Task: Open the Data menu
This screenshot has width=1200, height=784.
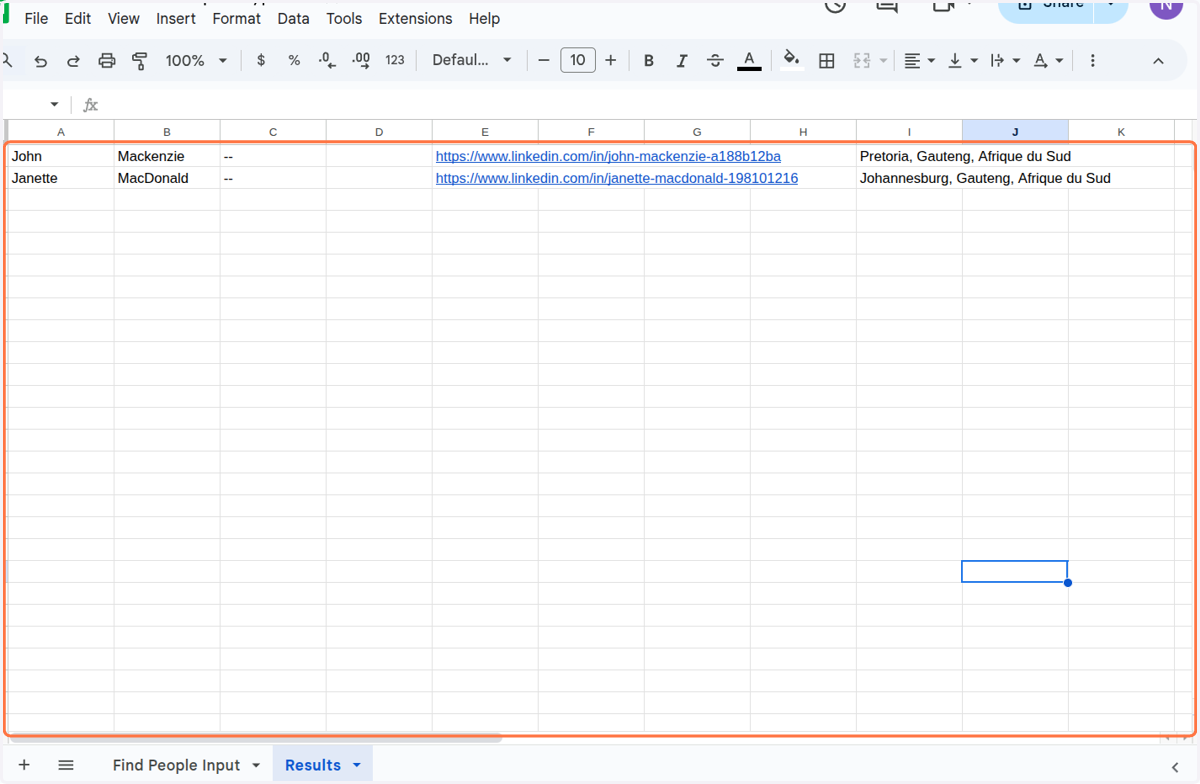Action: pos(293,18)
